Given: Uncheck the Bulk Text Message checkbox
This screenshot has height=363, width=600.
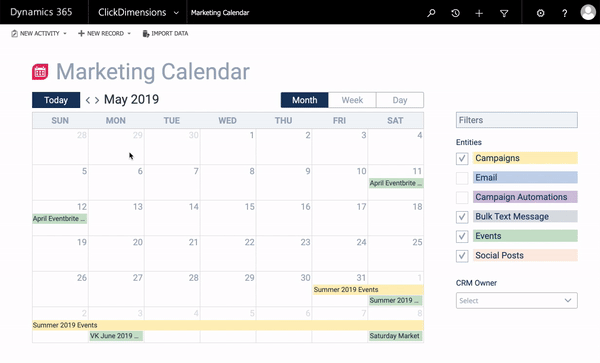Looking at the screenshot, I should coord(462,217).
